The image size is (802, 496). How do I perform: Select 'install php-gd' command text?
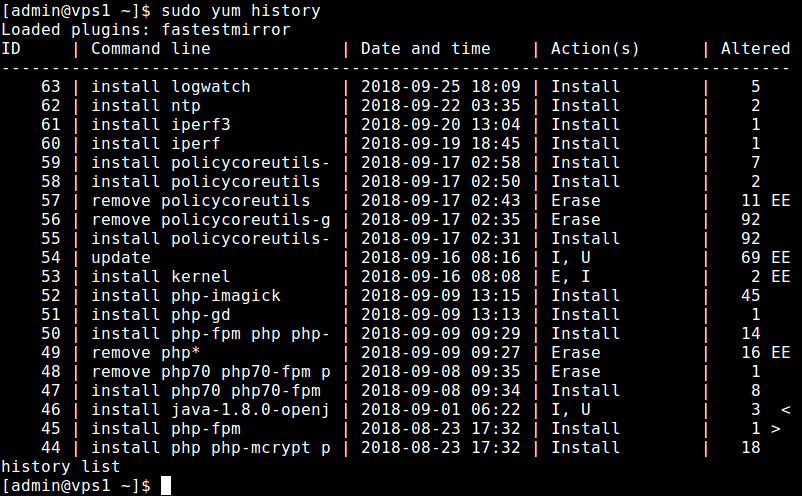(x=161, y=314)
